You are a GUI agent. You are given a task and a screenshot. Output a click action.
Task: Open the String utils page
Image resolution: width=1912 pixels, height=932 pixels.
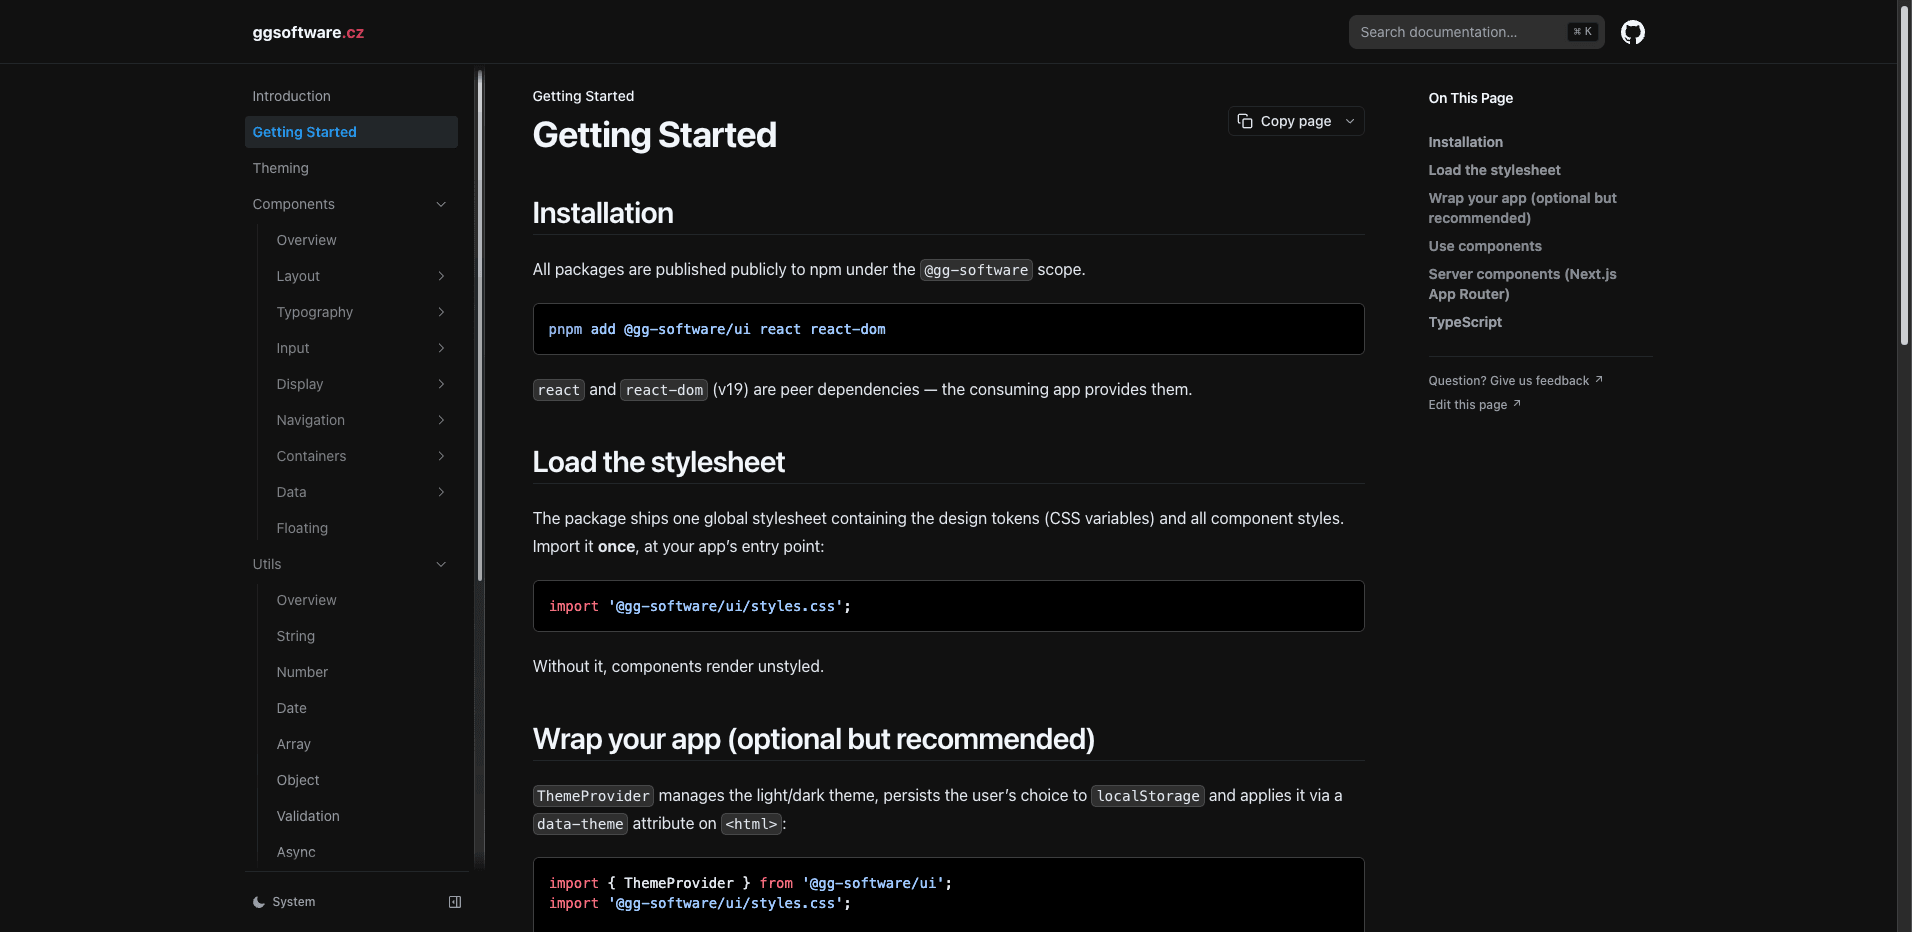(363, 636)
